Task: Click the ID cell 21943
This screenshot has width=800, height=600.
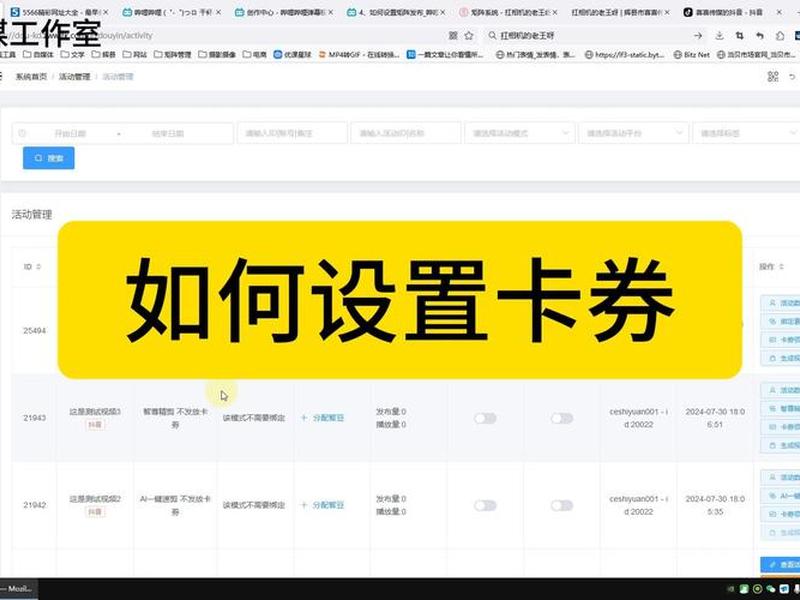Action: pyautogui.click(x=34, y=418)
